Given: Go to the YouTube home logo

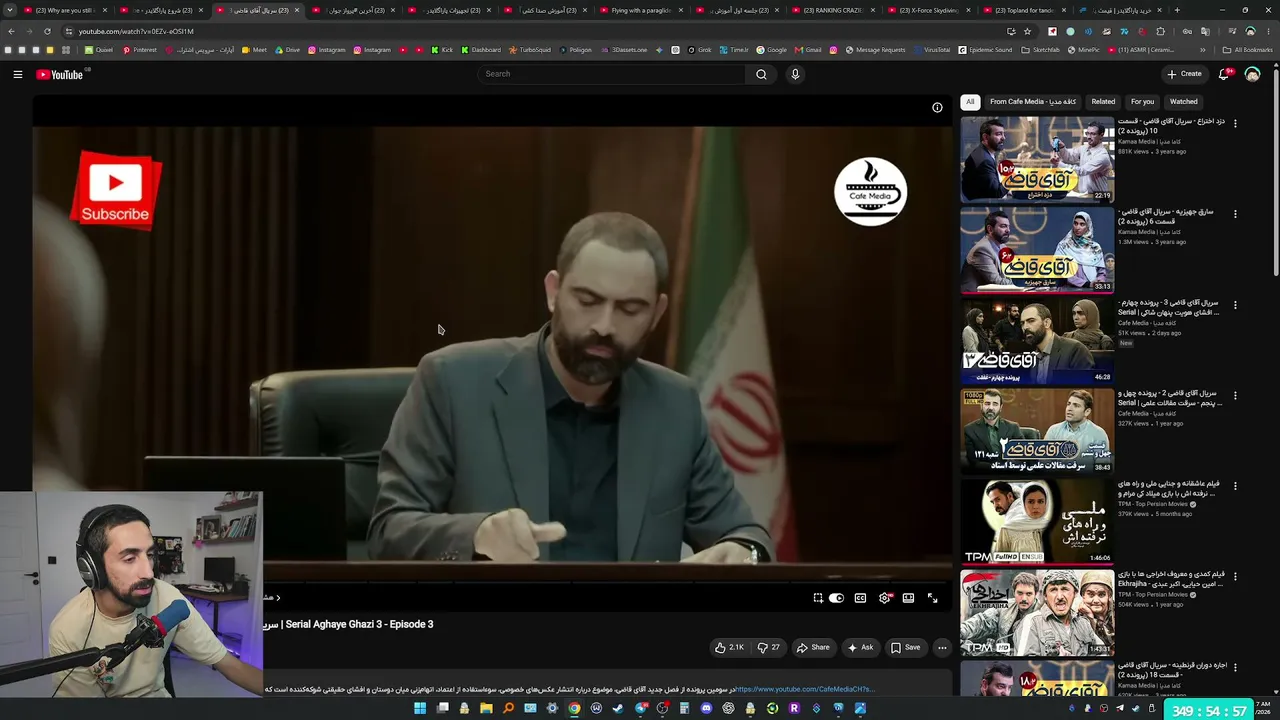Looking at the screenshot, I should point(60,74).
